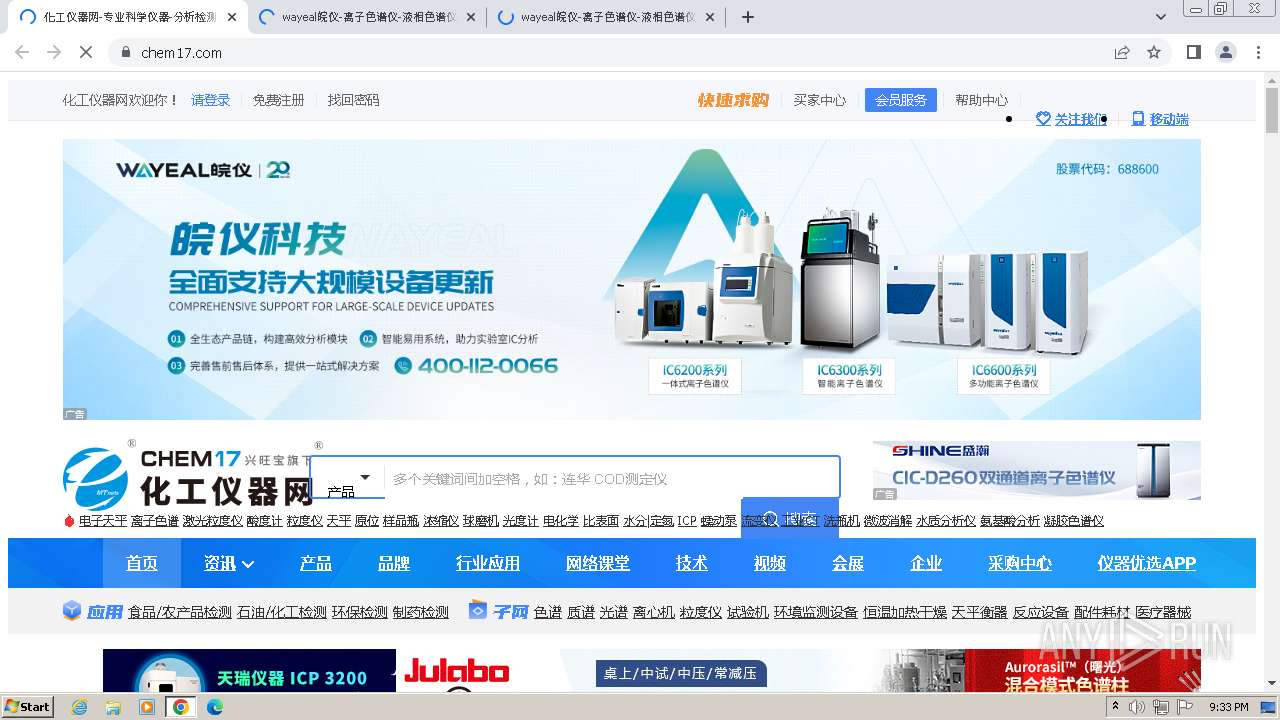
Task: Open Microsoft Edge from taskbar
Action: pos(215,707)
